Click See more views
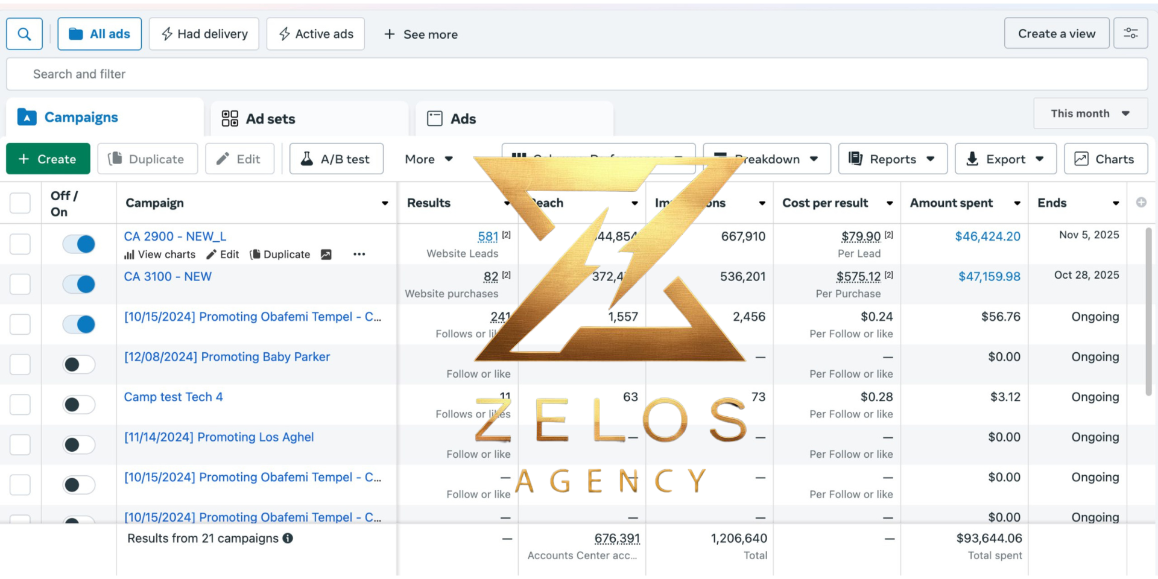The height and width of the screenshot is (579, 1158). tap(420, 34)
